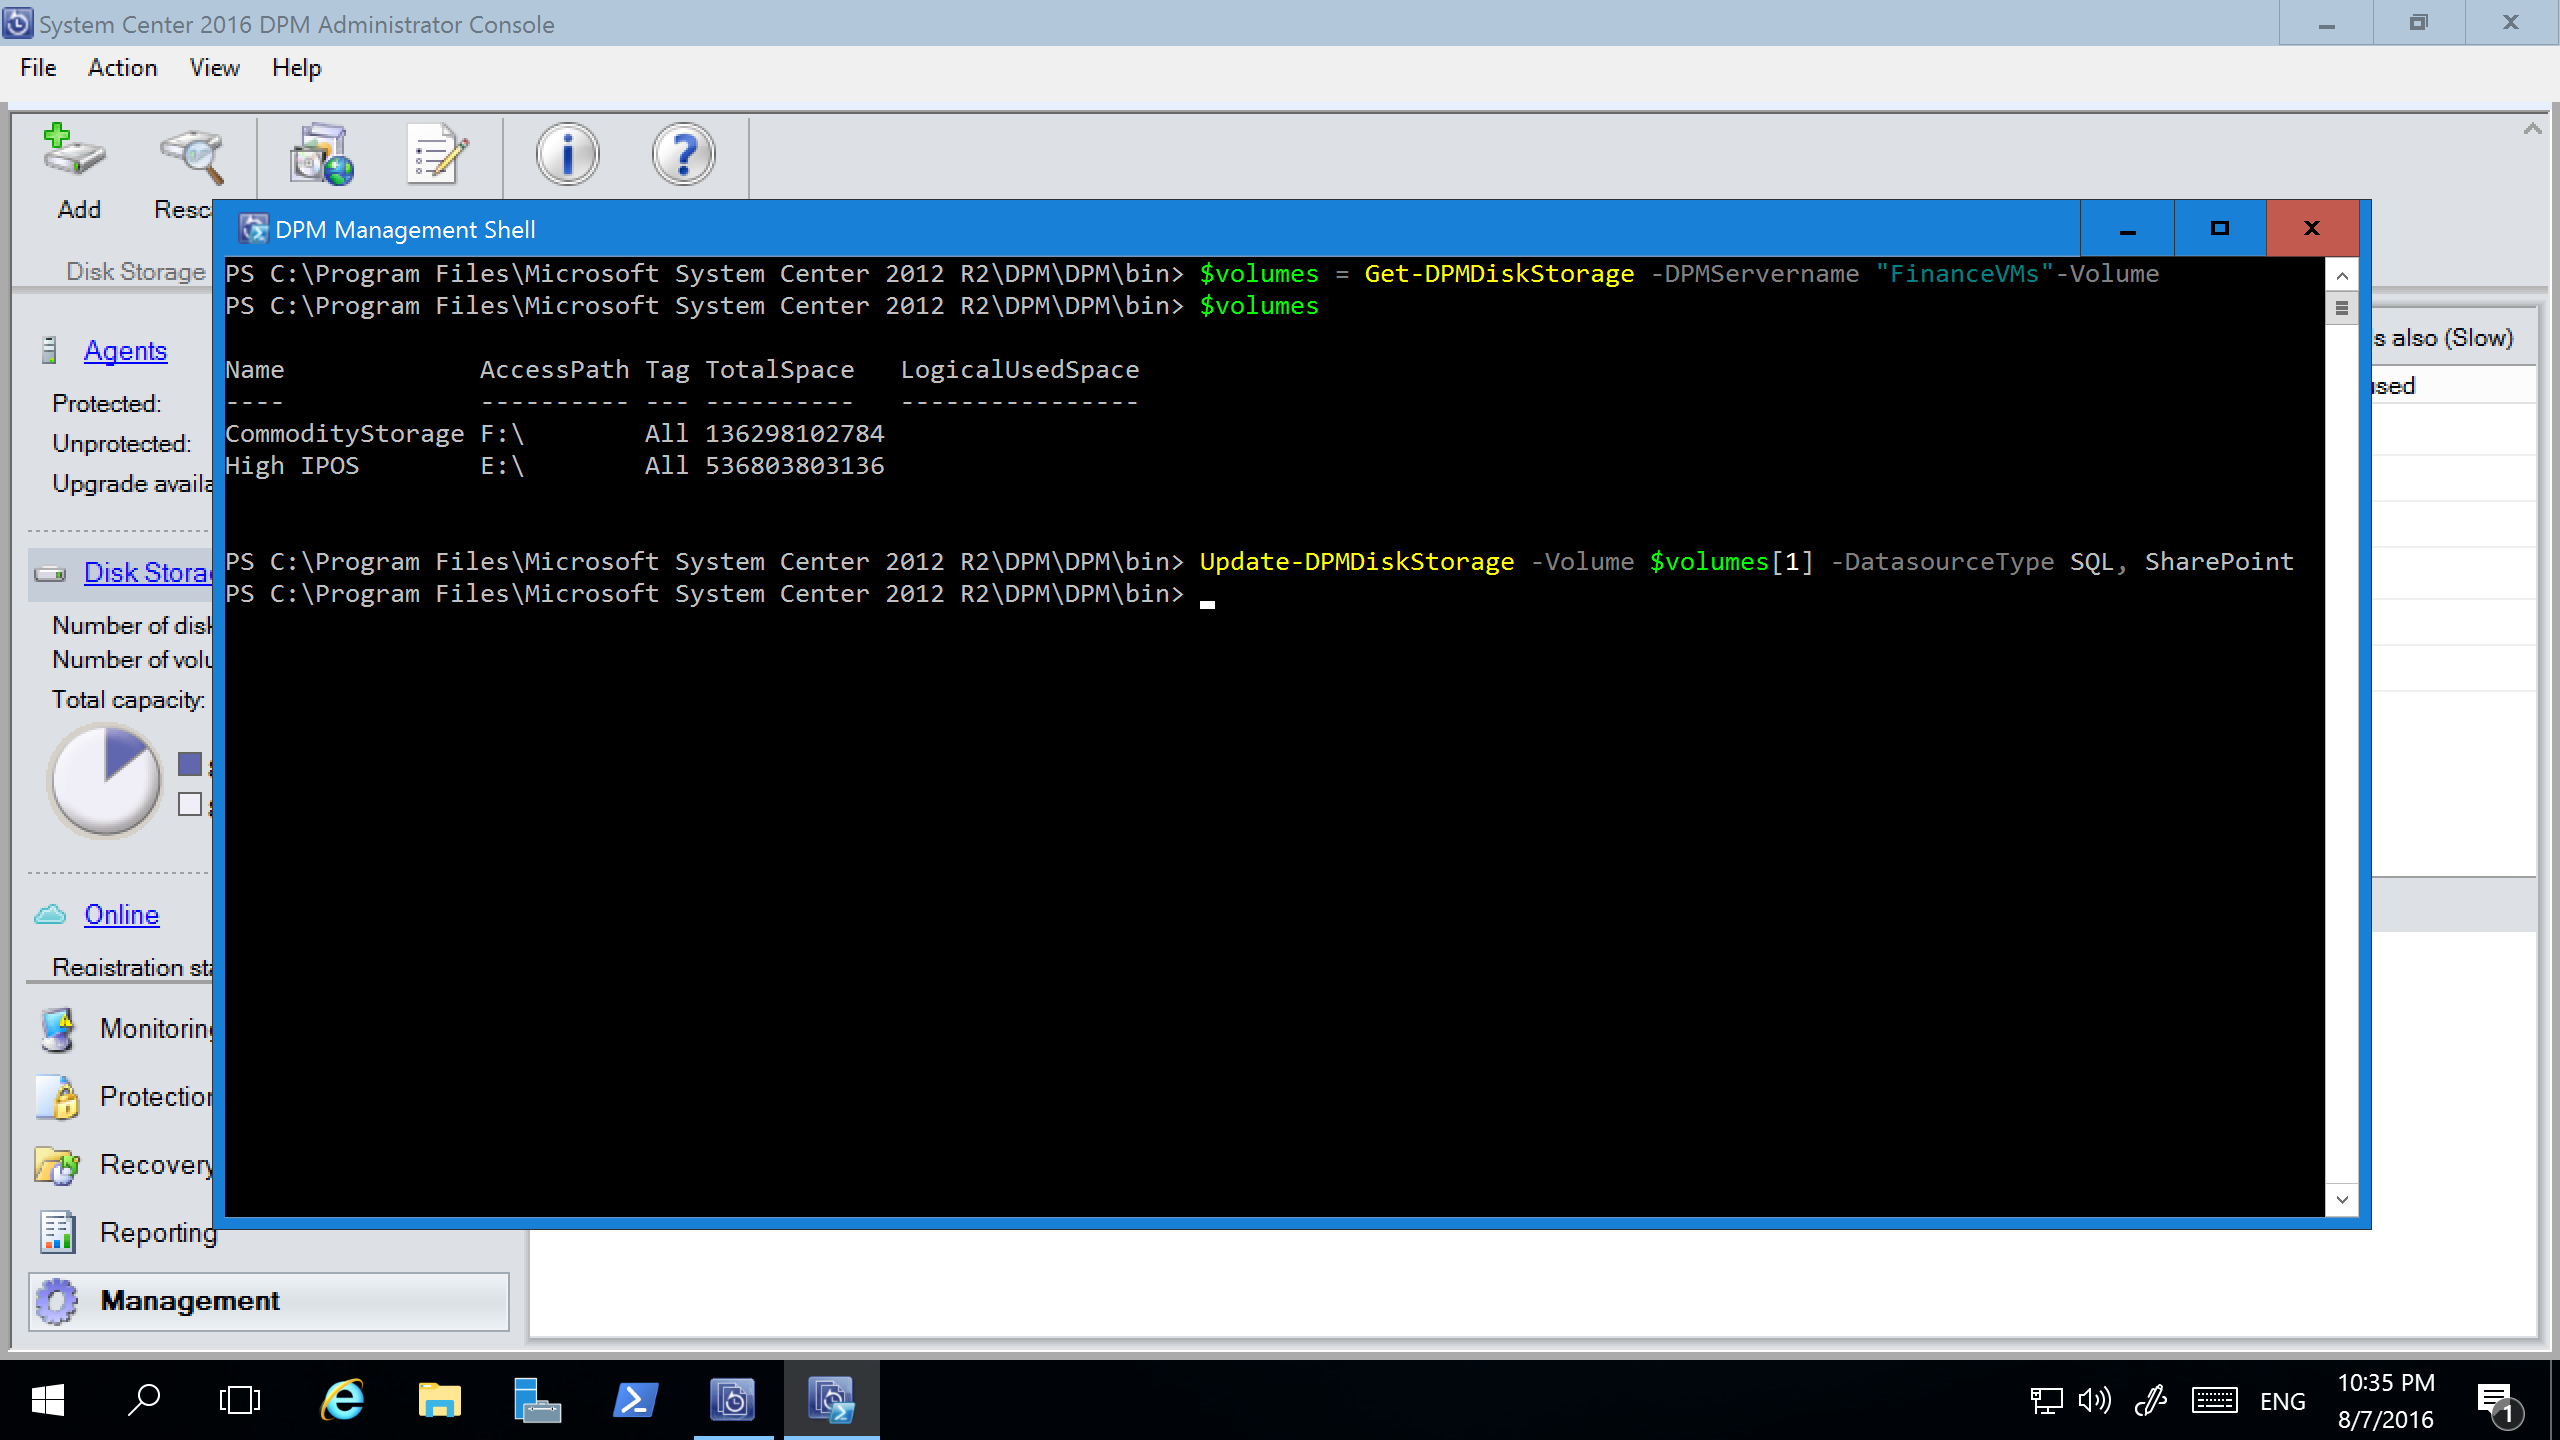The width and height of the screenshot is (2560, 1440).
Task: Click the disk capacity pie chart
Action: click(x=104, y=781)
